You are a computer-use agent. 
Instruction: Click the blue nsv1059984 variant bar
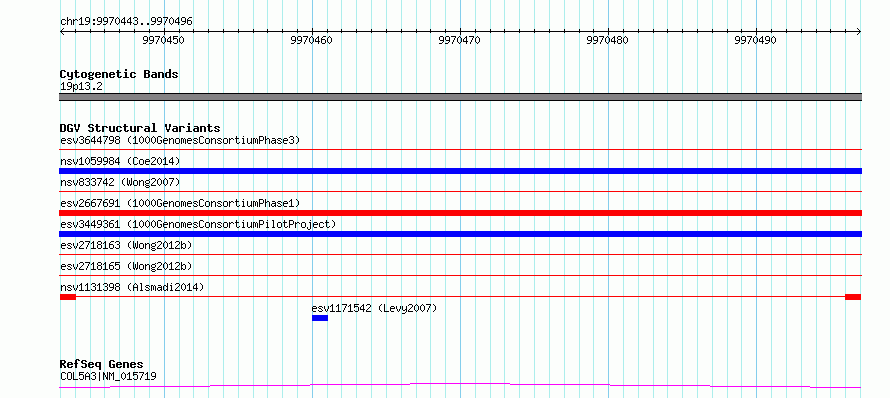pyautogui.click(x=460, y=171)
